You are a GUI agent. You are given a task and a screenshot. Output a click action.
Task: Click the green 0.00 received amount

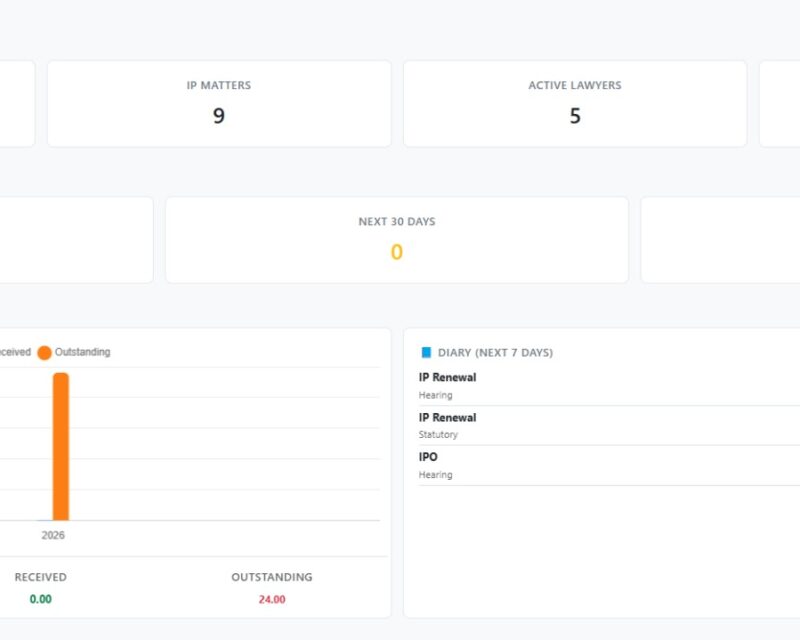41,599
